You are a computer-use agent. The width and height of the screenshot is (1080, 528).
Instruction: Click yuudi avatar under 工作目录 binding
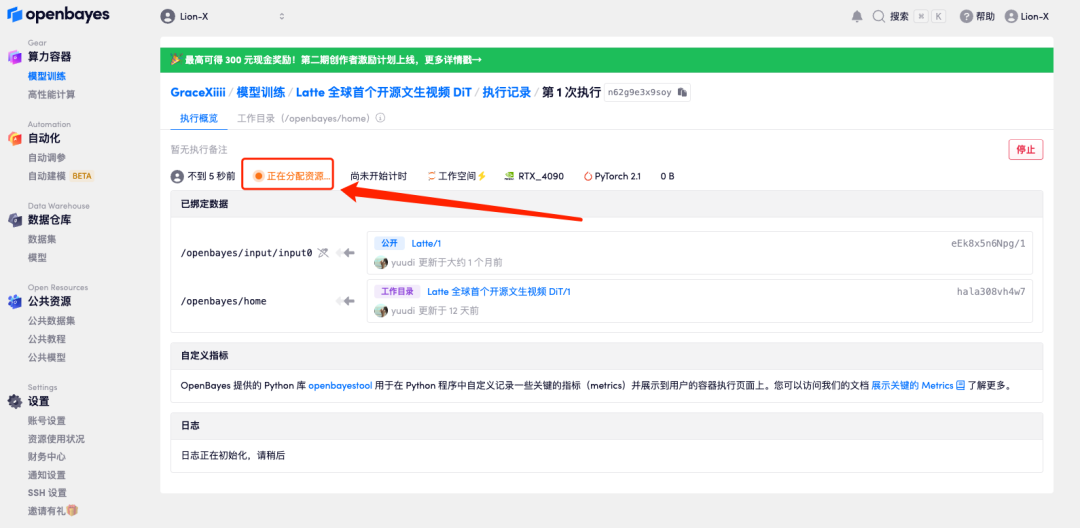pyautogui.click(x=381, y=311)
